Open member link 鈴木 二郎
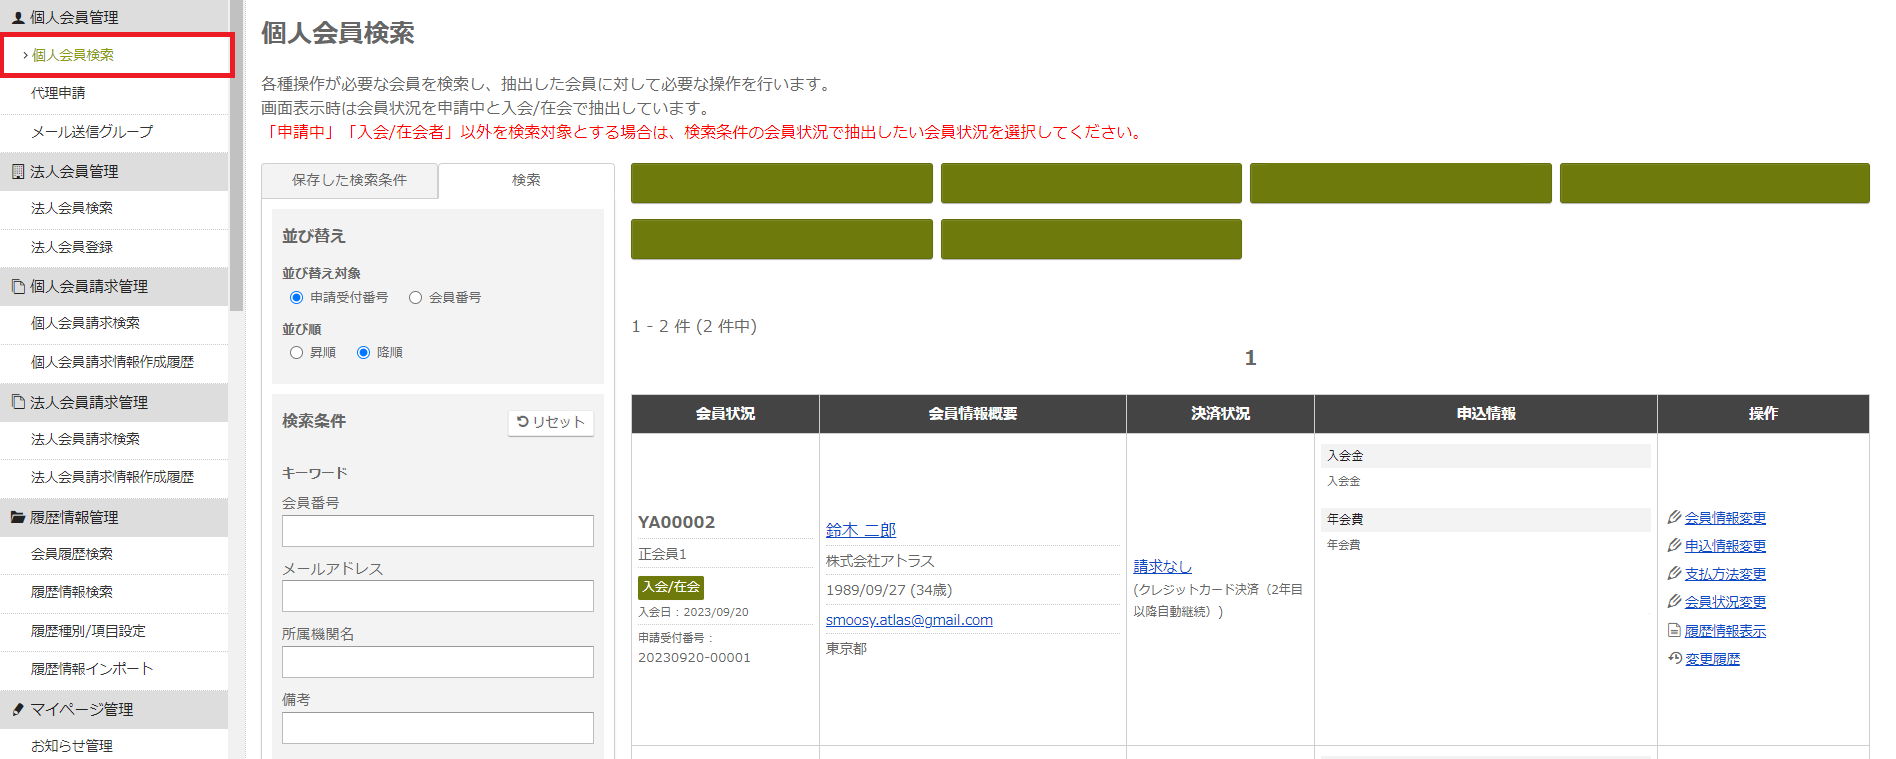The height and width of the screenshot is (759, 1896). (x=860, y=530)
